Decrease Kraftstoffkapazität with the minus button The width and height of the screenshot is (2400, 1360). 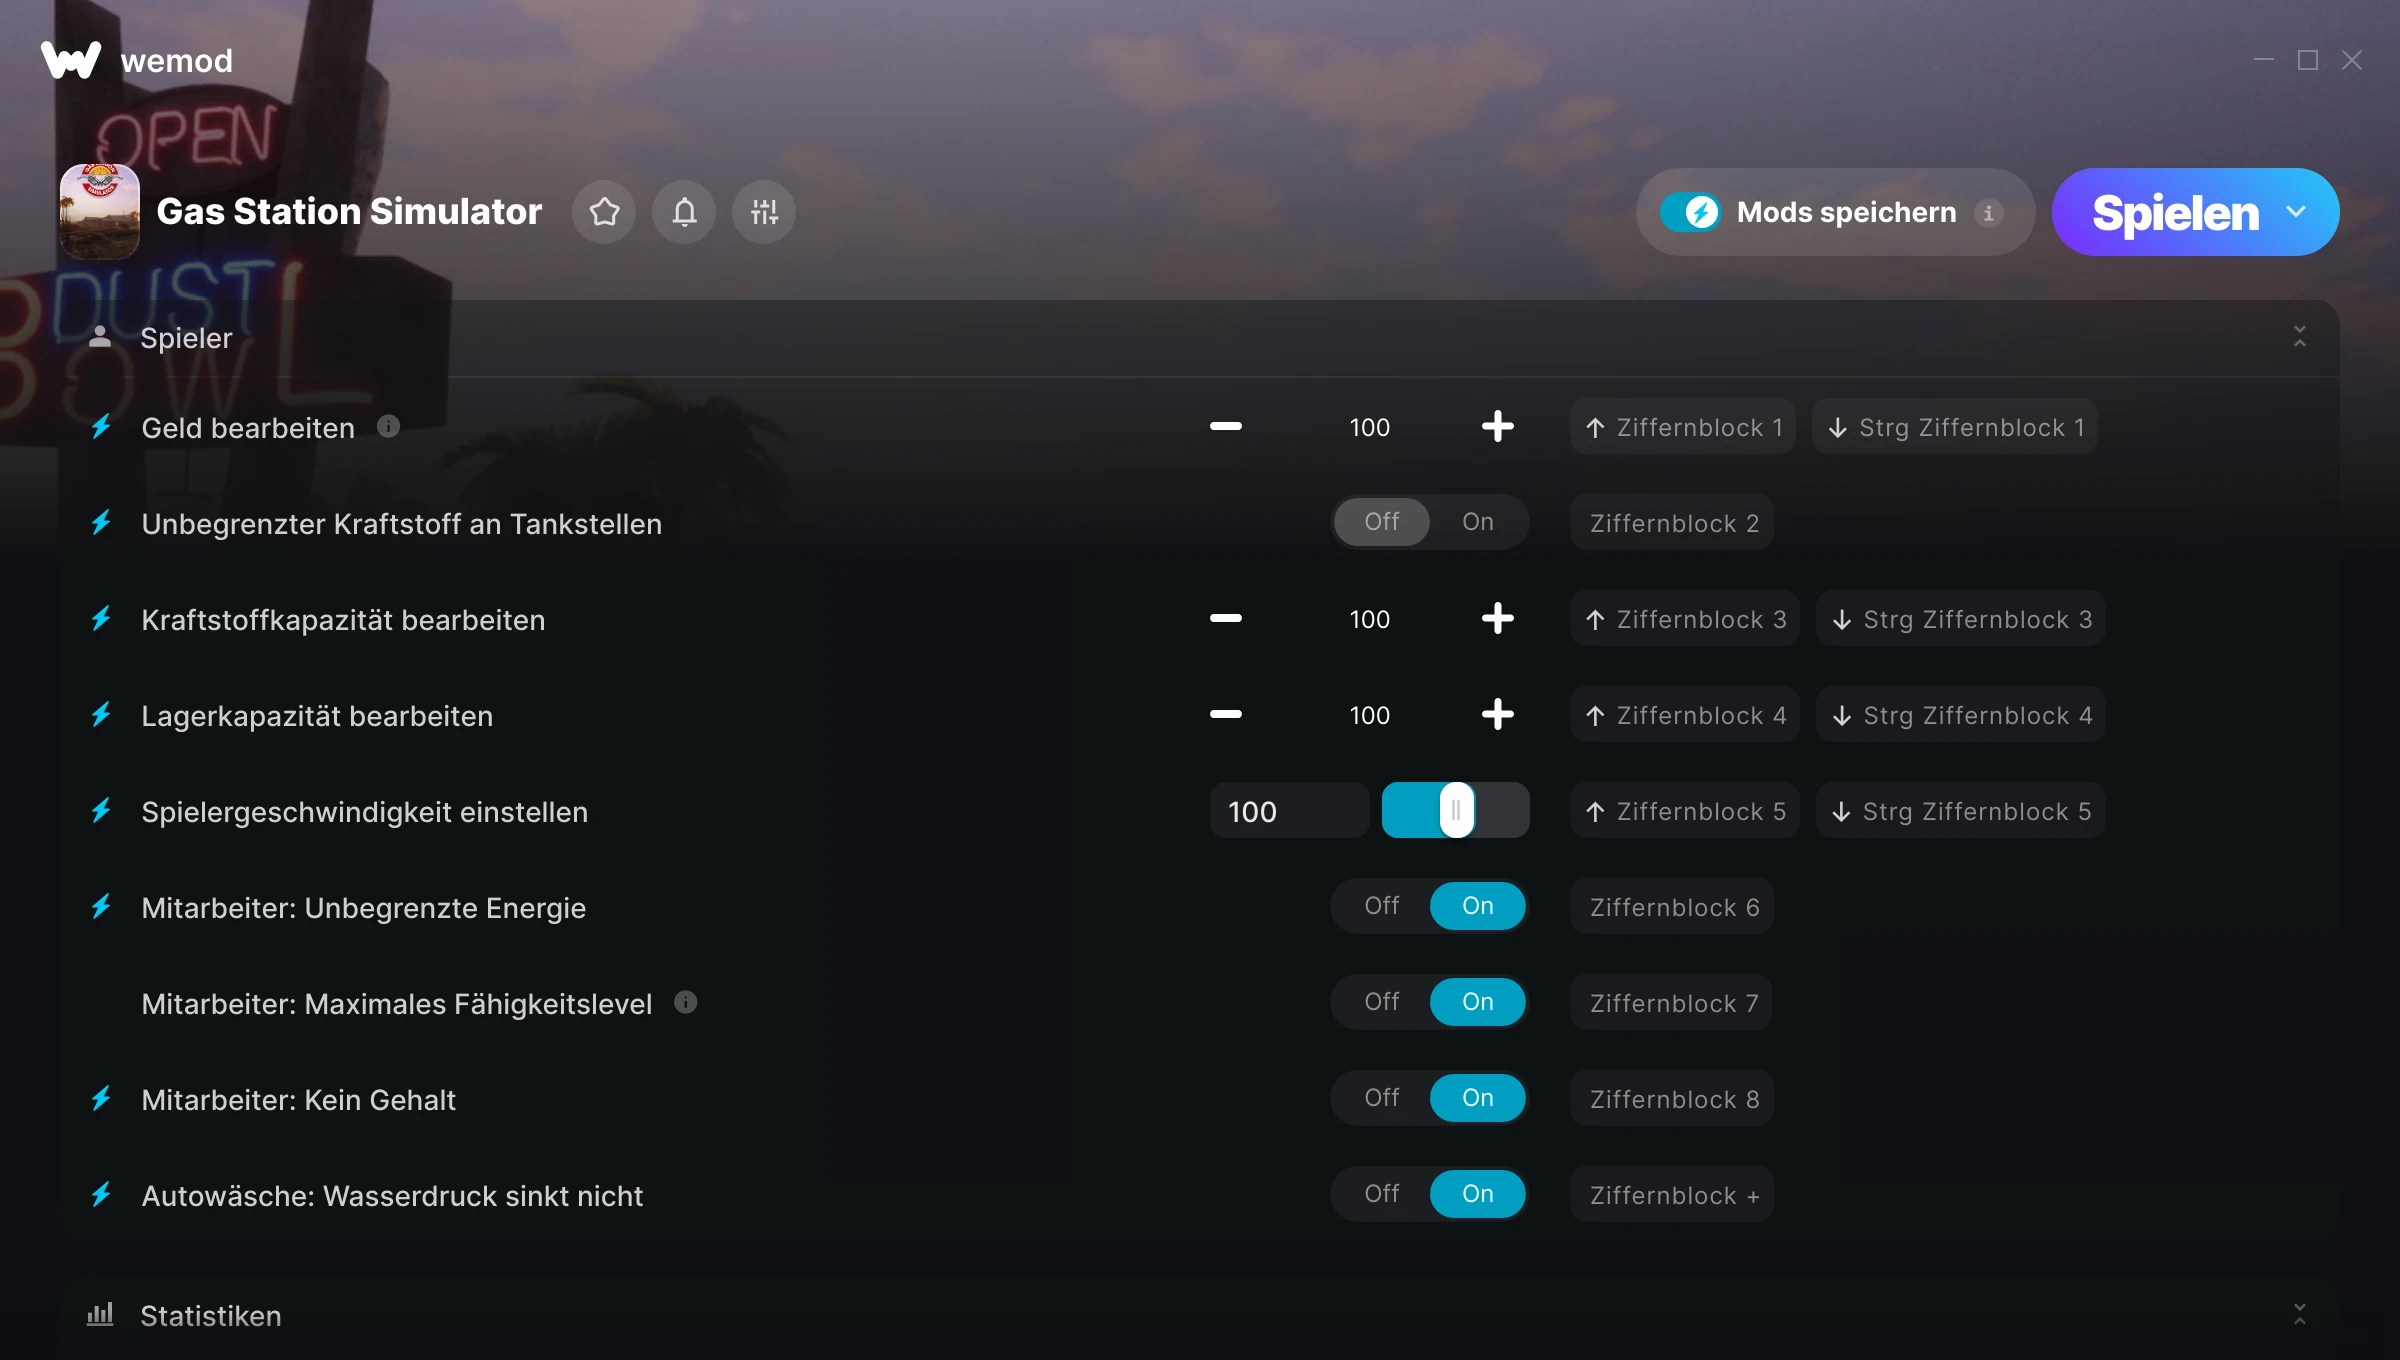pos(1225,619)
